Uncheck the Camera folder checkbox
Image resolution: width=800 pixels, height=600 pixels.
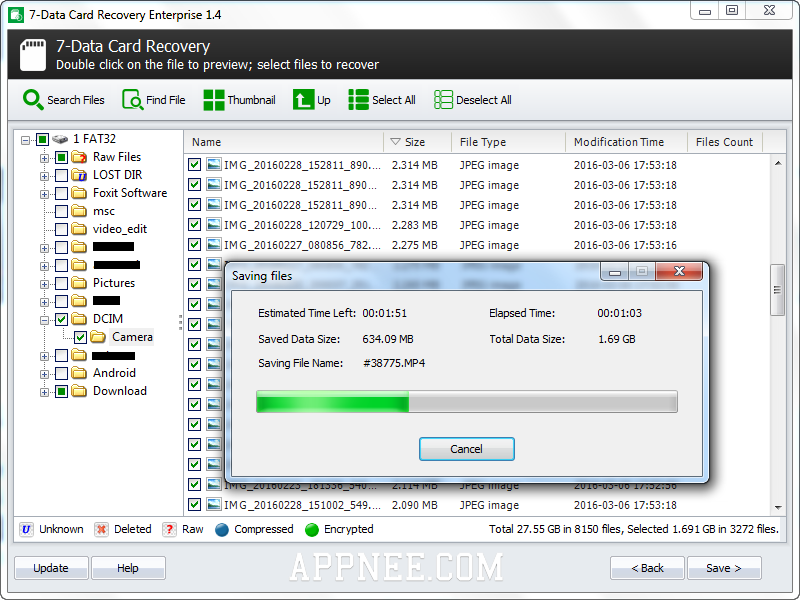click(80, 337)
